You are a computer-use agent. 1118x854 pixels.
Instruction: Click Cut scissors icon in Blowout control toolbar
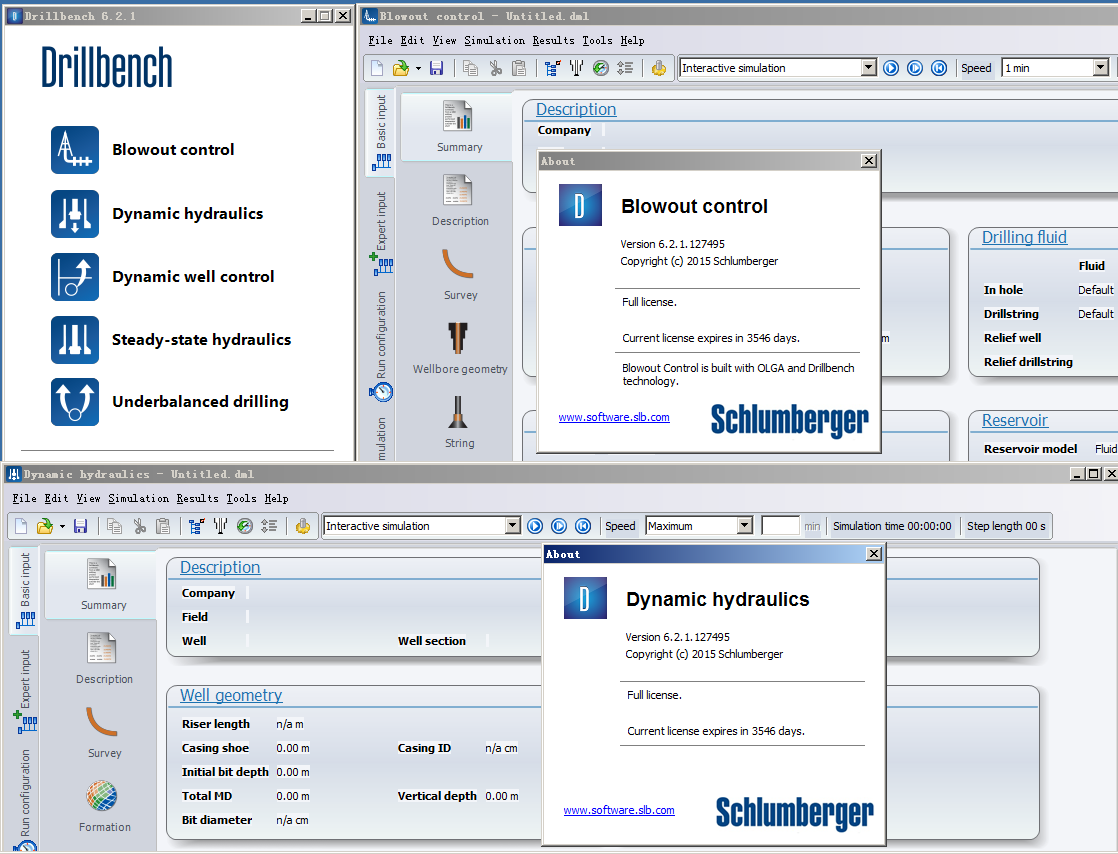[x=495, y=68]
